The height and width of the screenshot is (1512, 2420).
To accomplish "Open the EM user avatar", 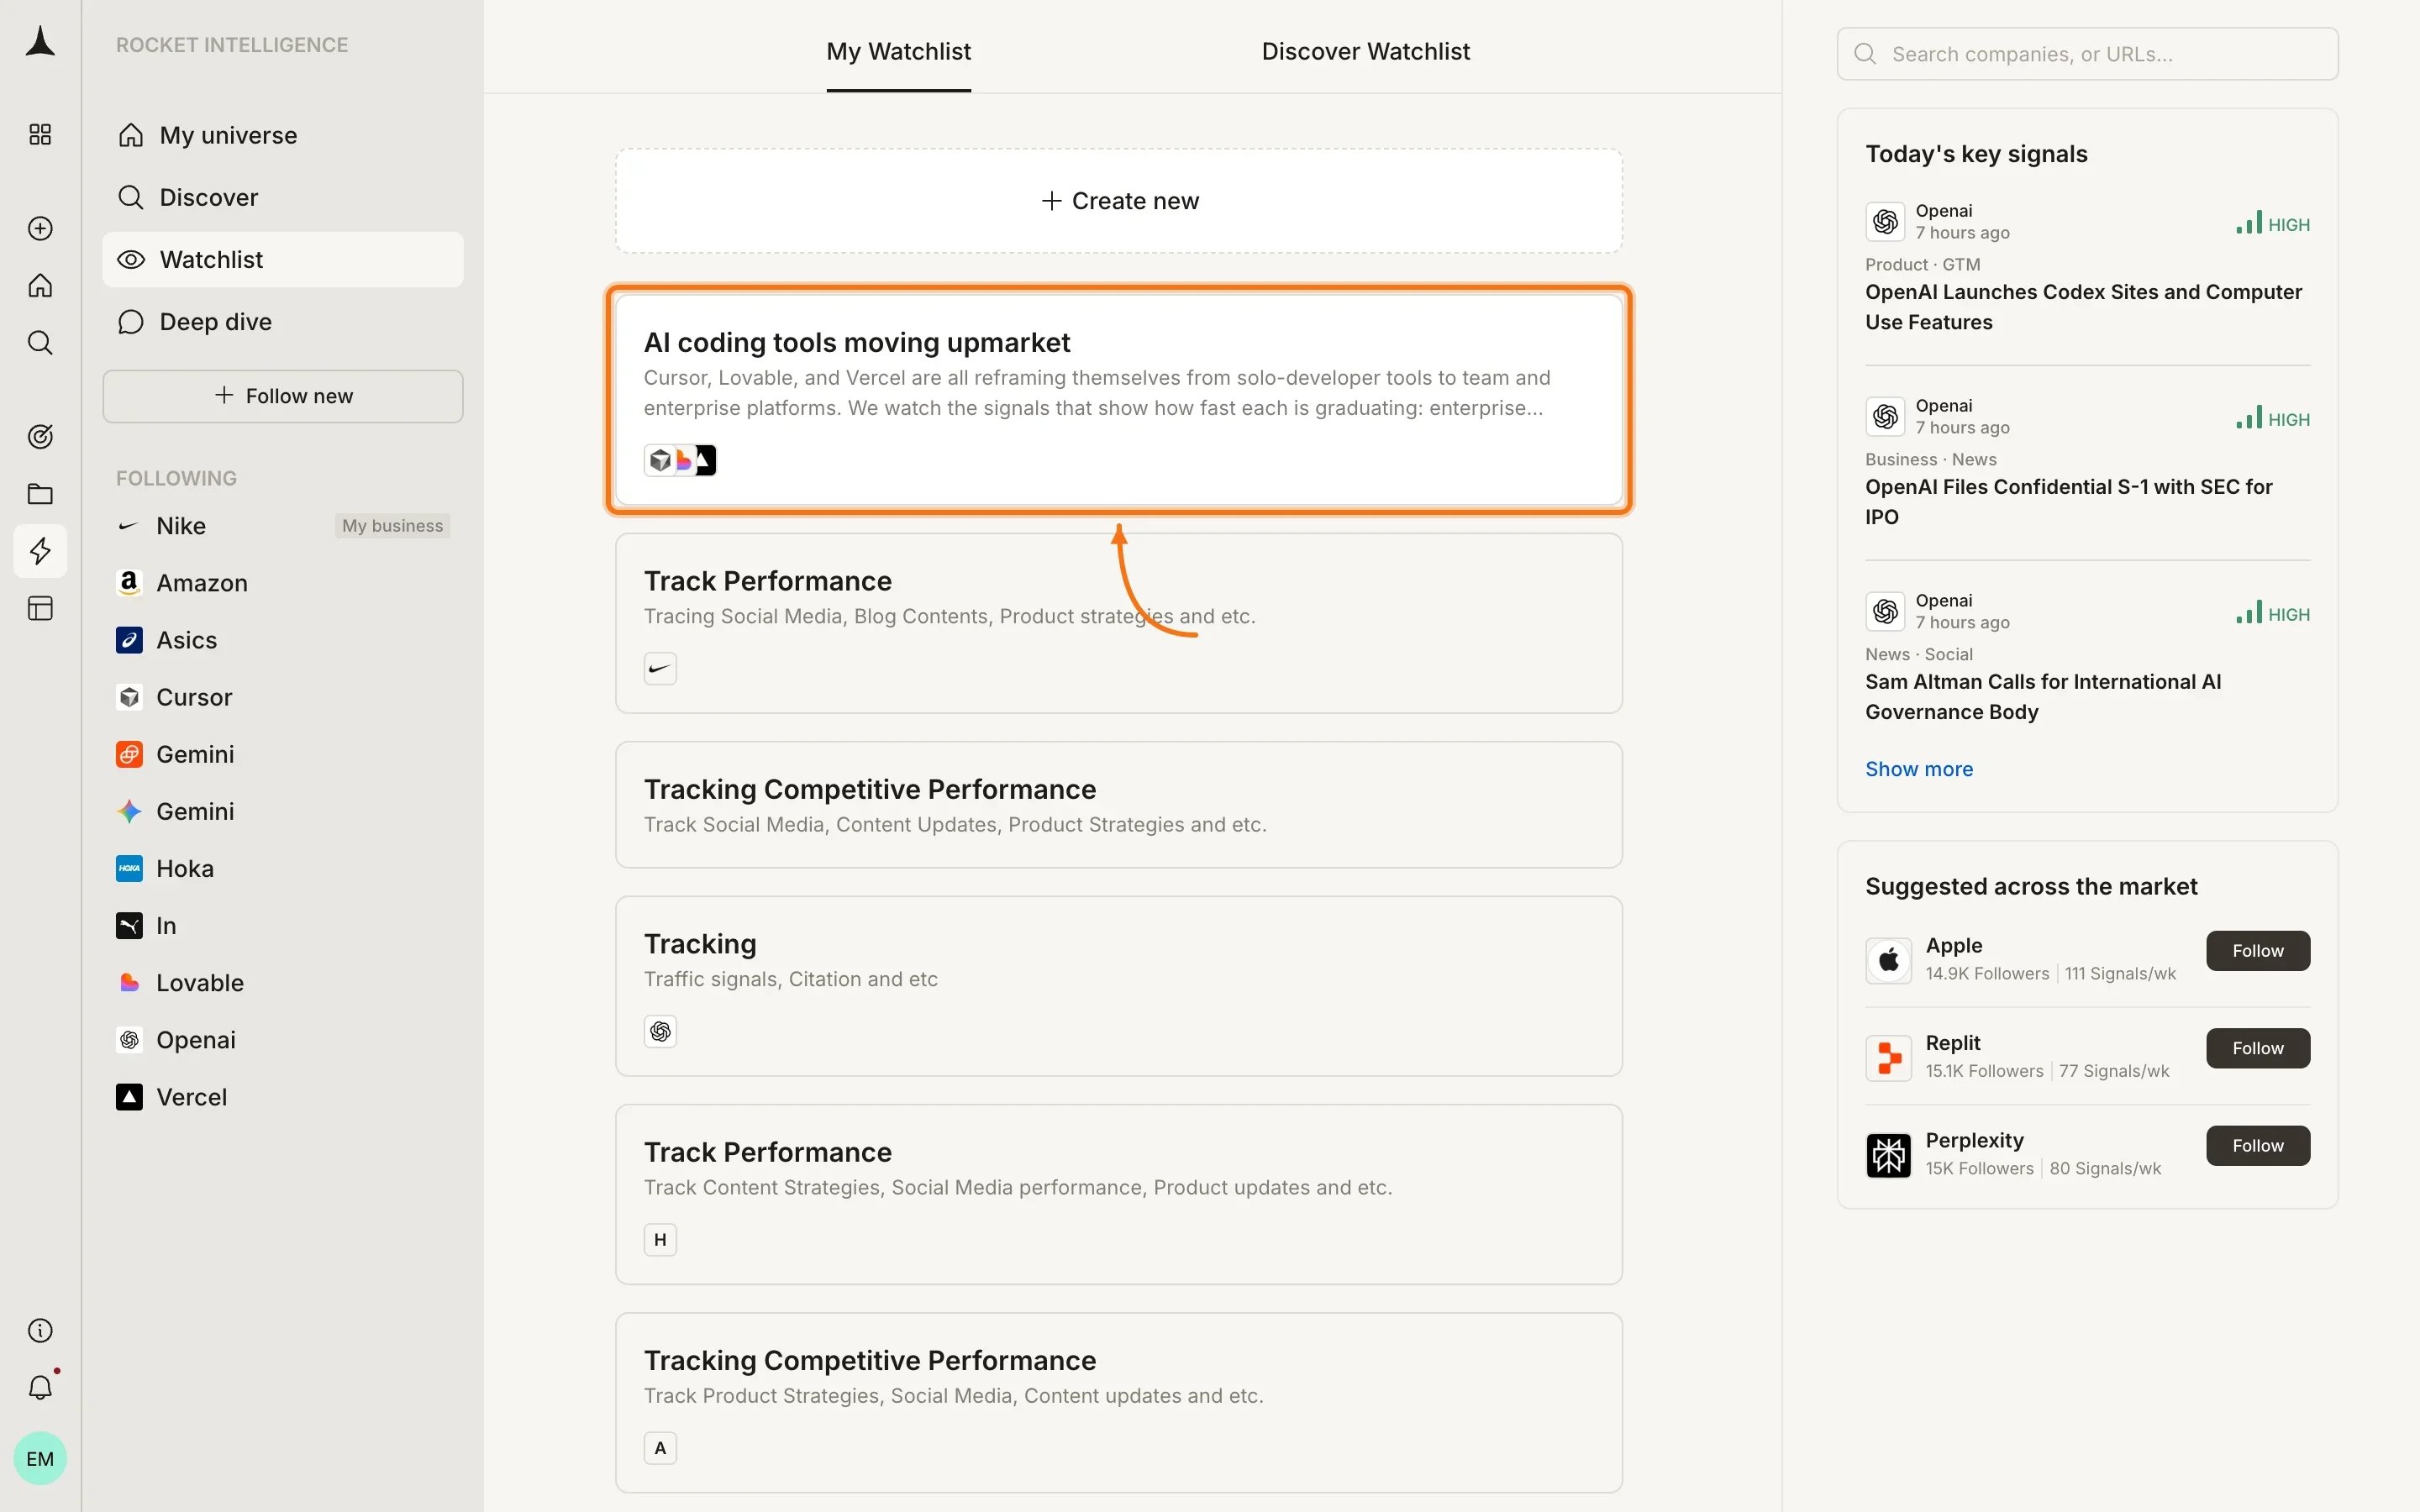I will point(40,1458).
